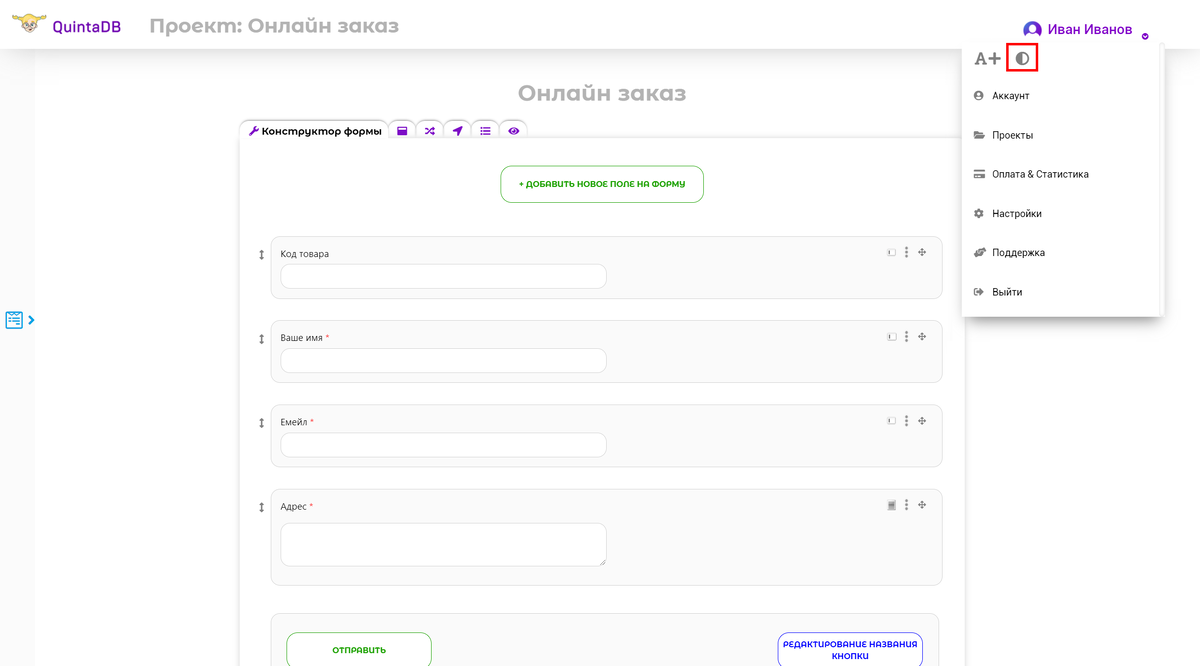Click Иван Иванов user name
The width and height of the screenshot is (1200, 666).
tap(1090, 30)
